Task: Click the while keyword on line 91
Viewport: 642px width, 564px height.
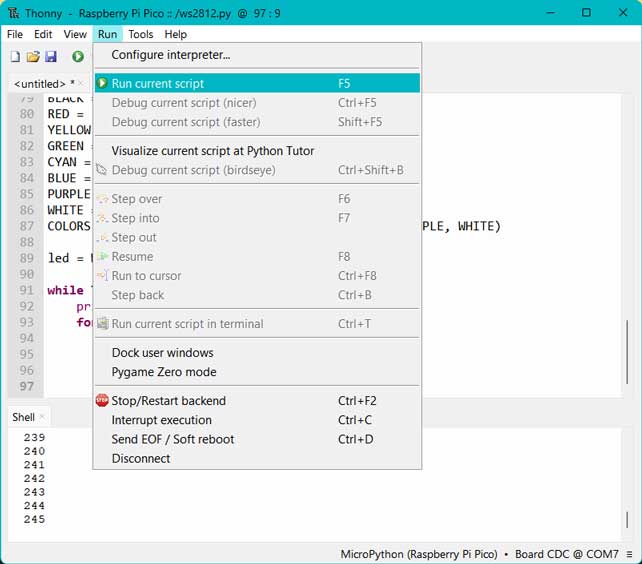Action: tap(66, 290)
